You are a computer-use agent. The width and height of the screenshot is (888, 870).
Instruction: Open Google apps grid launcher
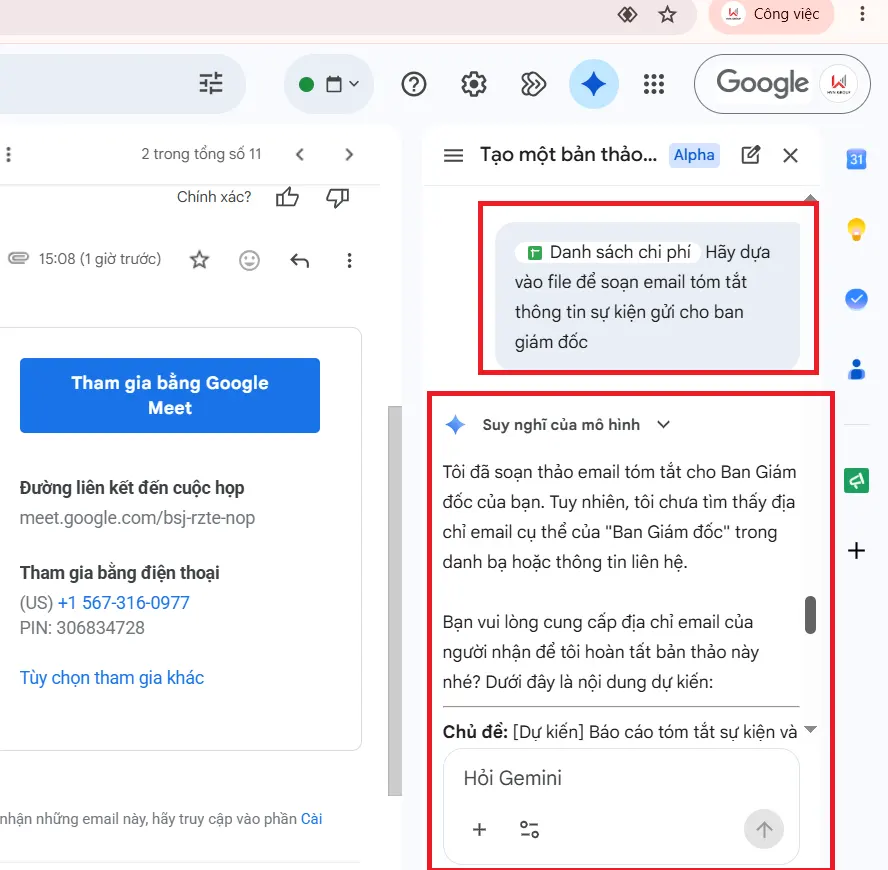pos(654,84)
